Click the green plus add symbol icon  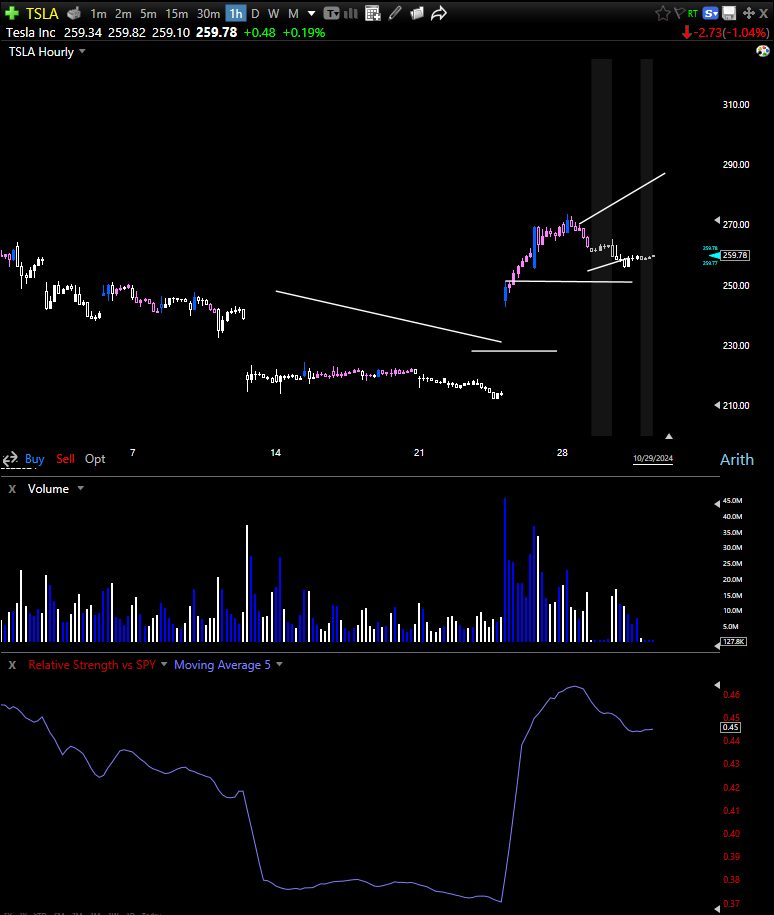(x=12, y=13)
